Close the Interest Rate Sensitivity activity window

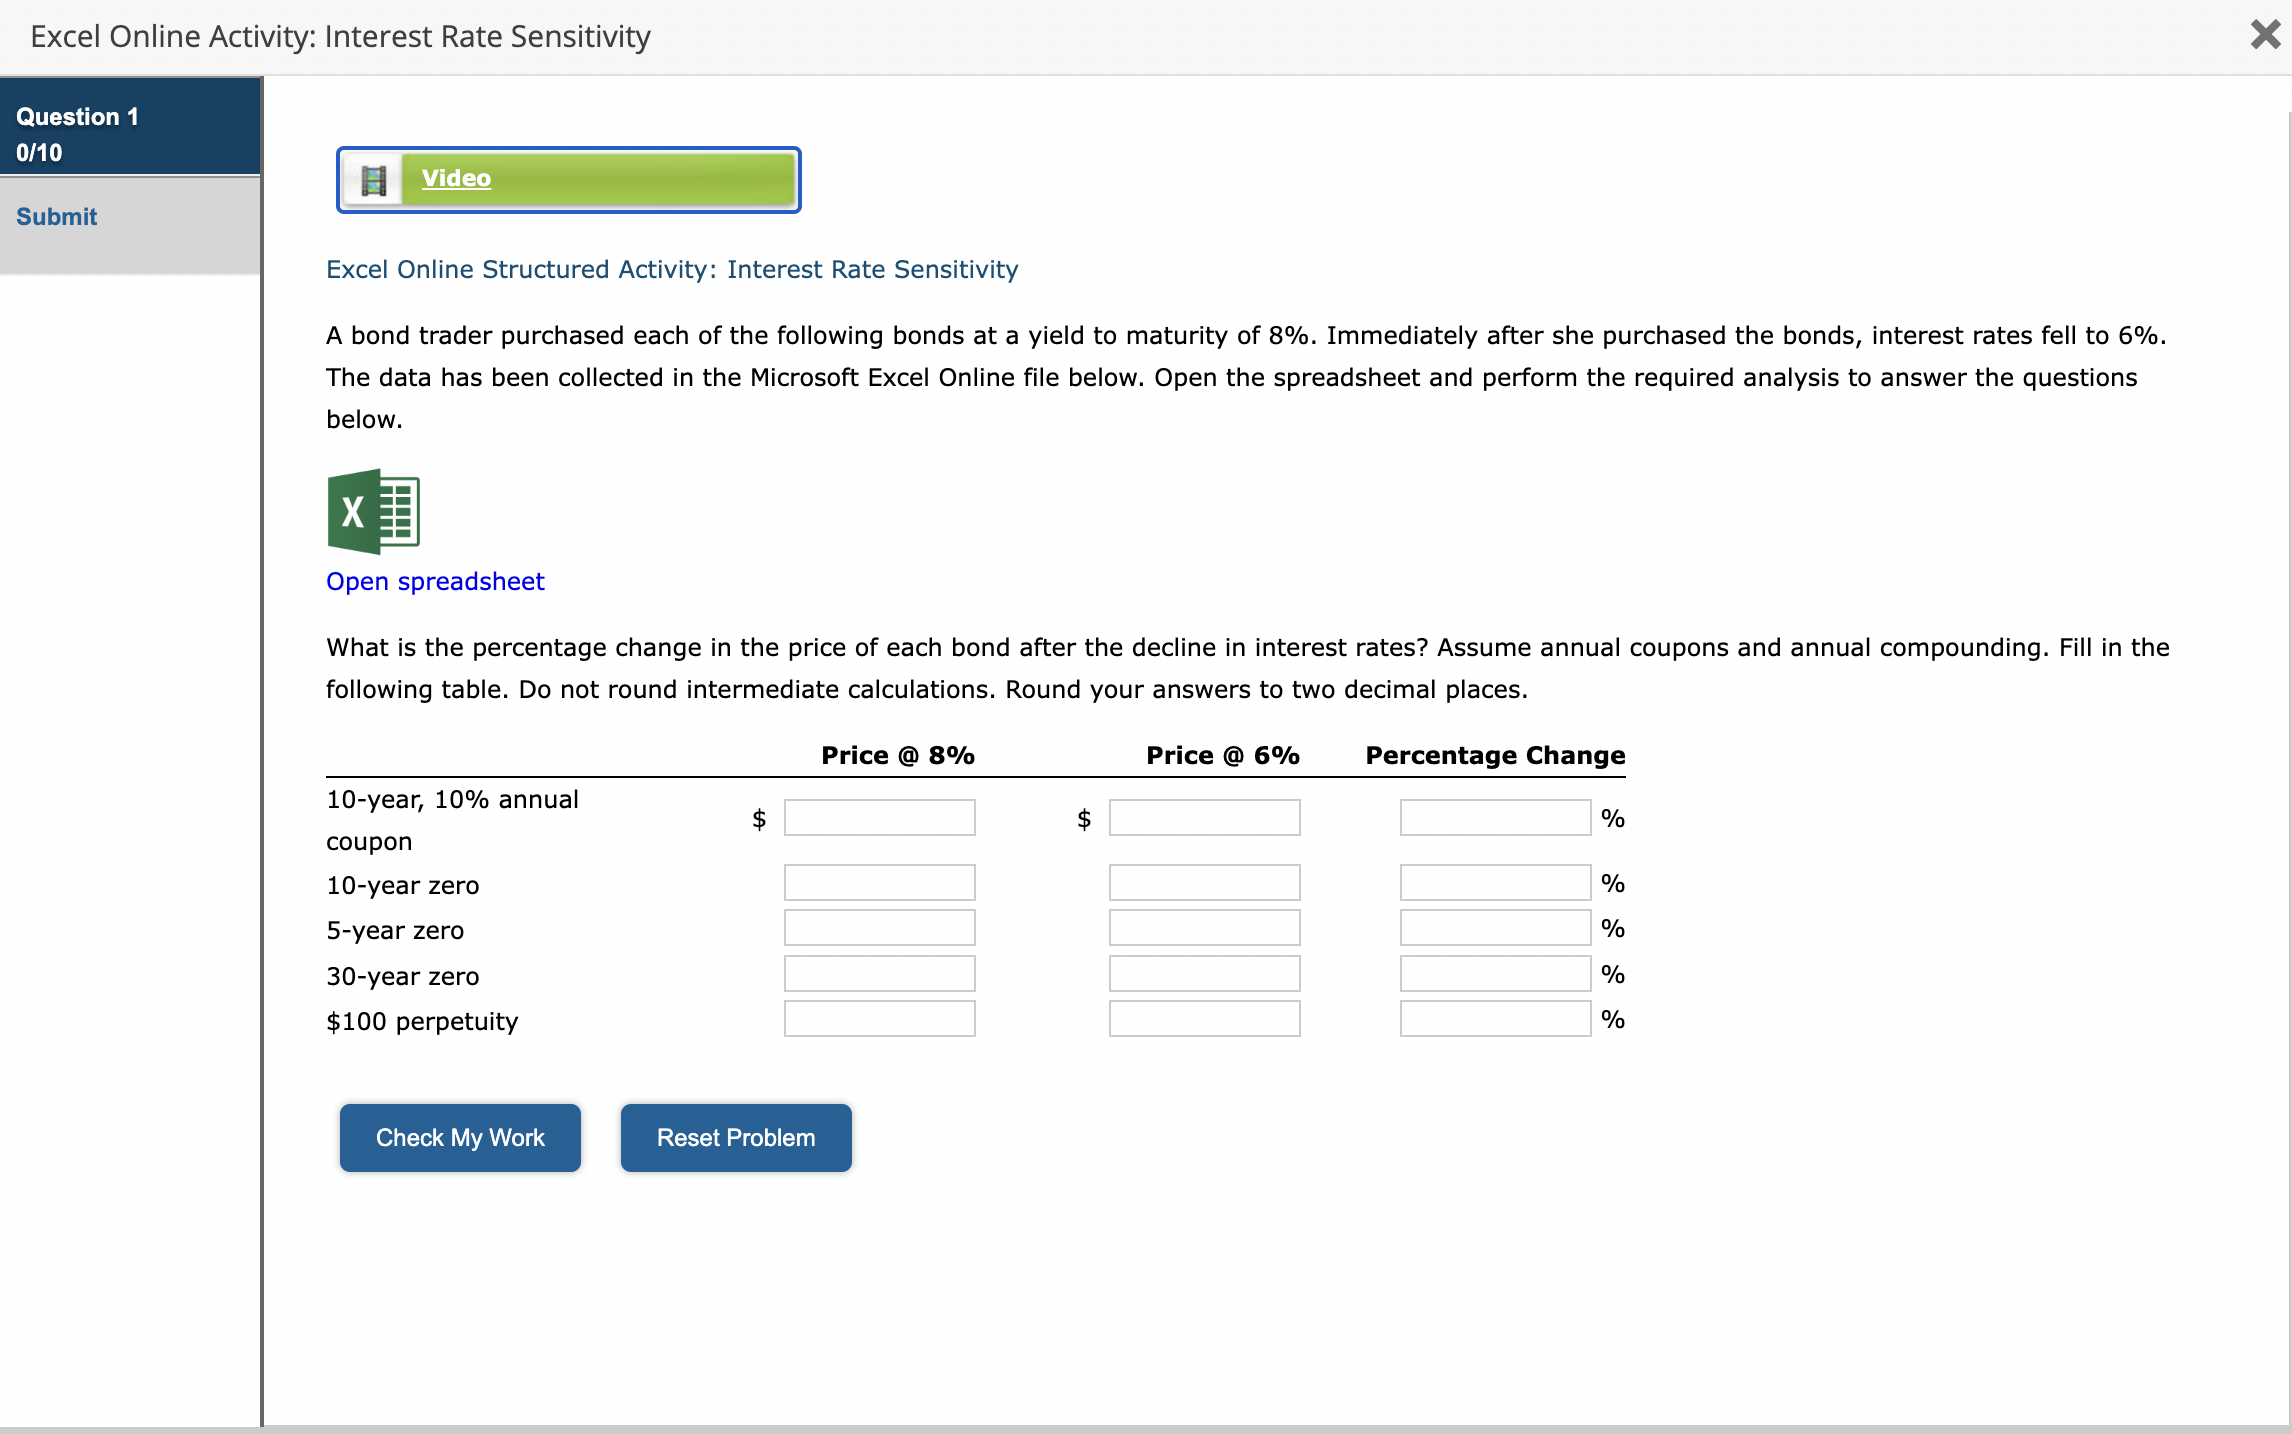[x=2264, y=35]
